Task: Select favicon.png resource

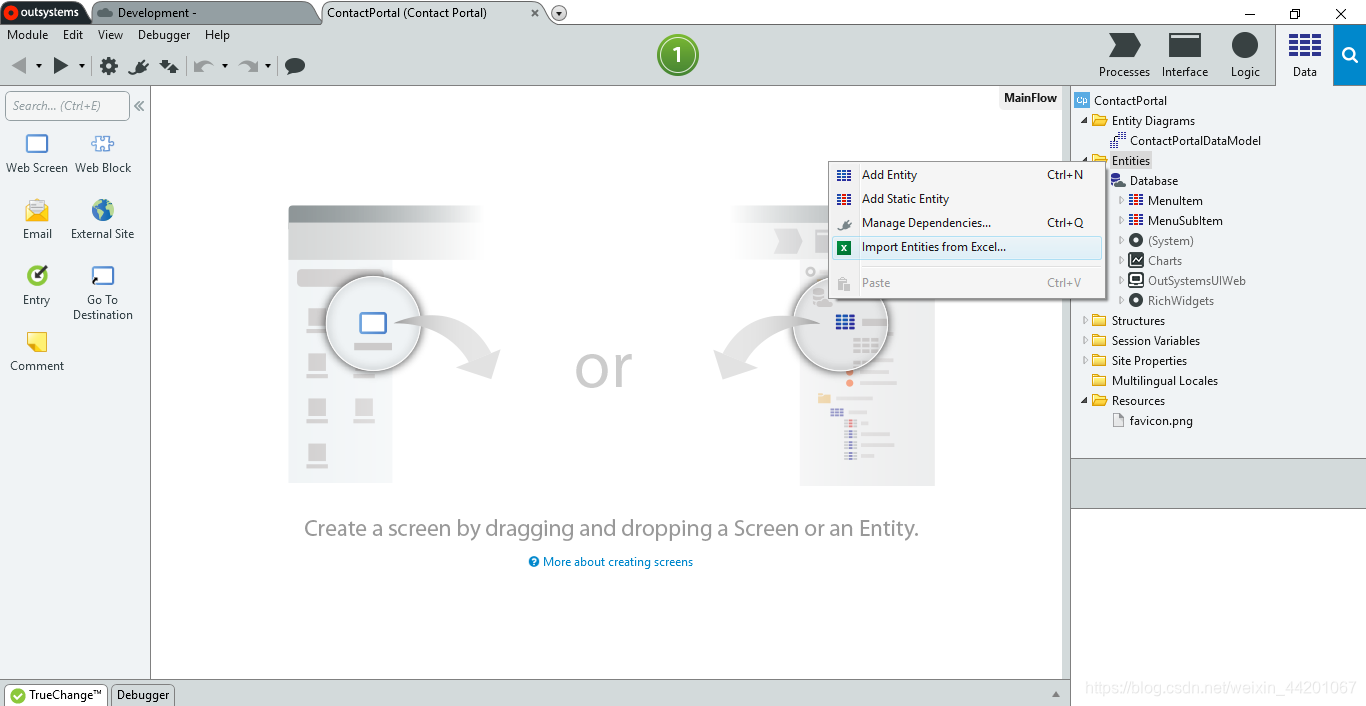Action: [1161, 421]
